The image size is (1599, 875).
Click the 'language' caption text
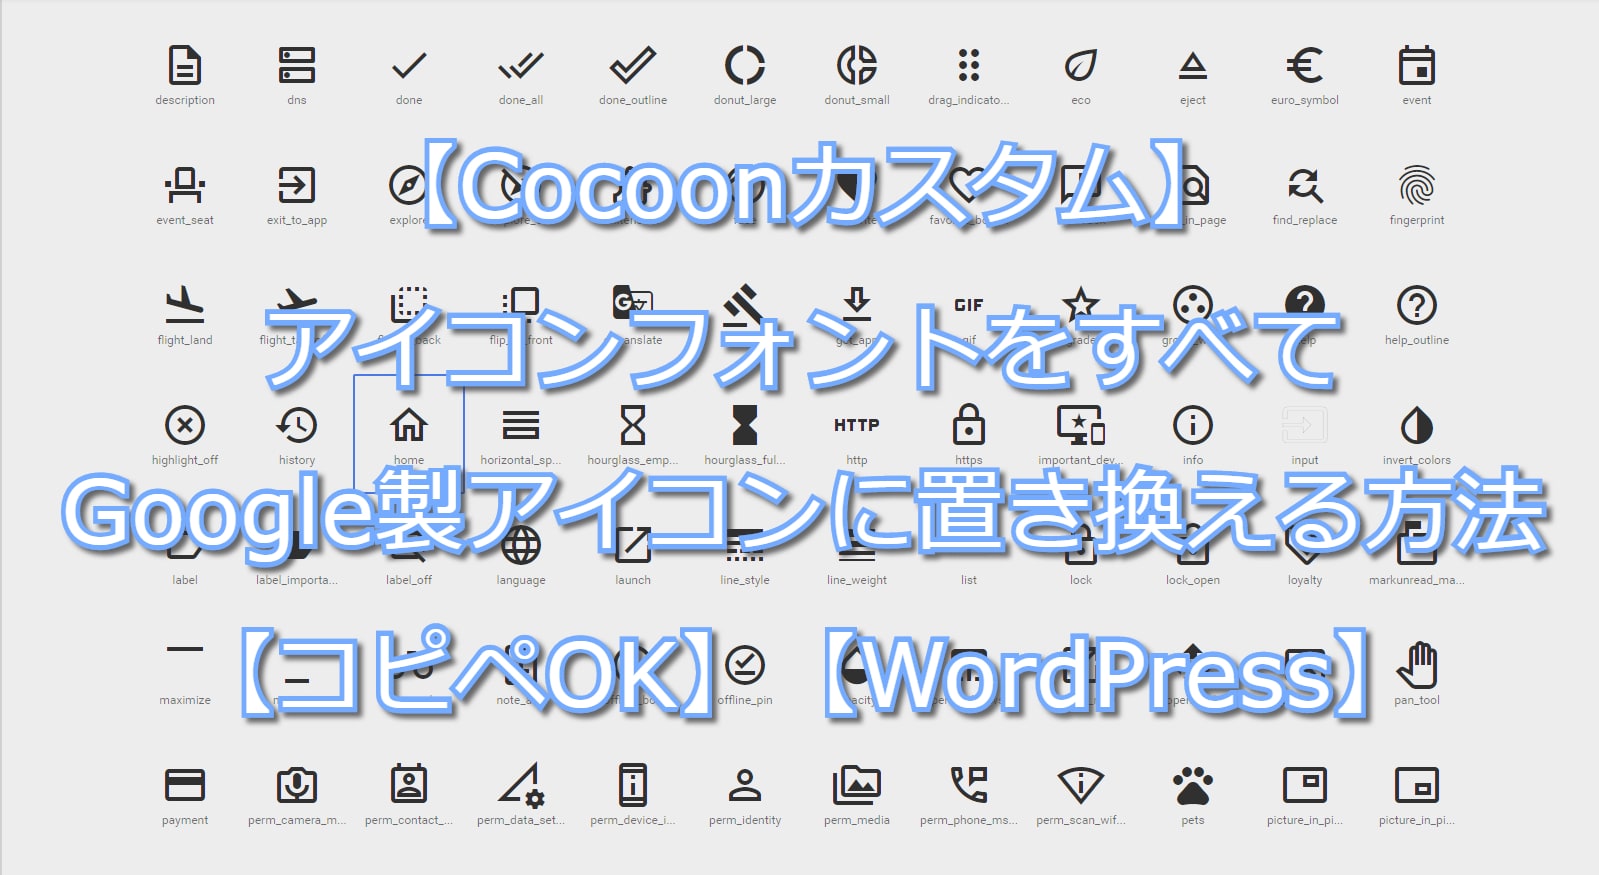tap(521, 580)
